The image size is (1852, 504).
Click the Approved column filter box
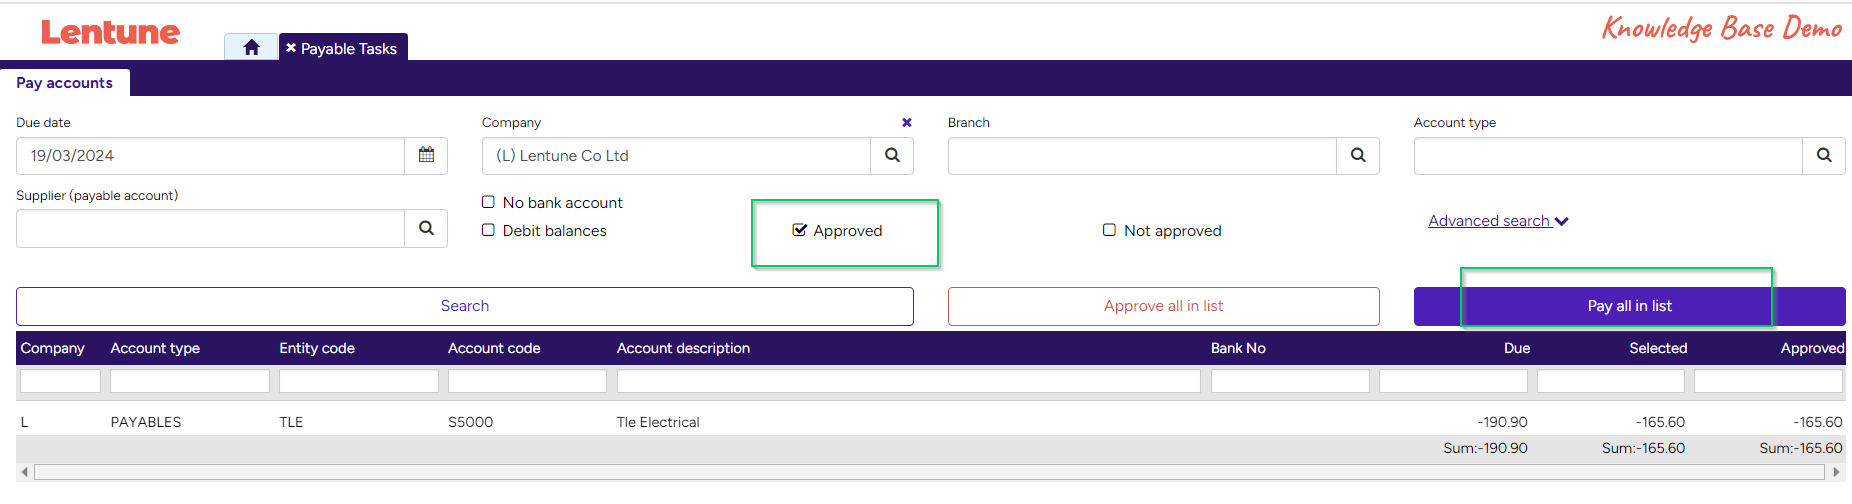[x=1768, y=381]
